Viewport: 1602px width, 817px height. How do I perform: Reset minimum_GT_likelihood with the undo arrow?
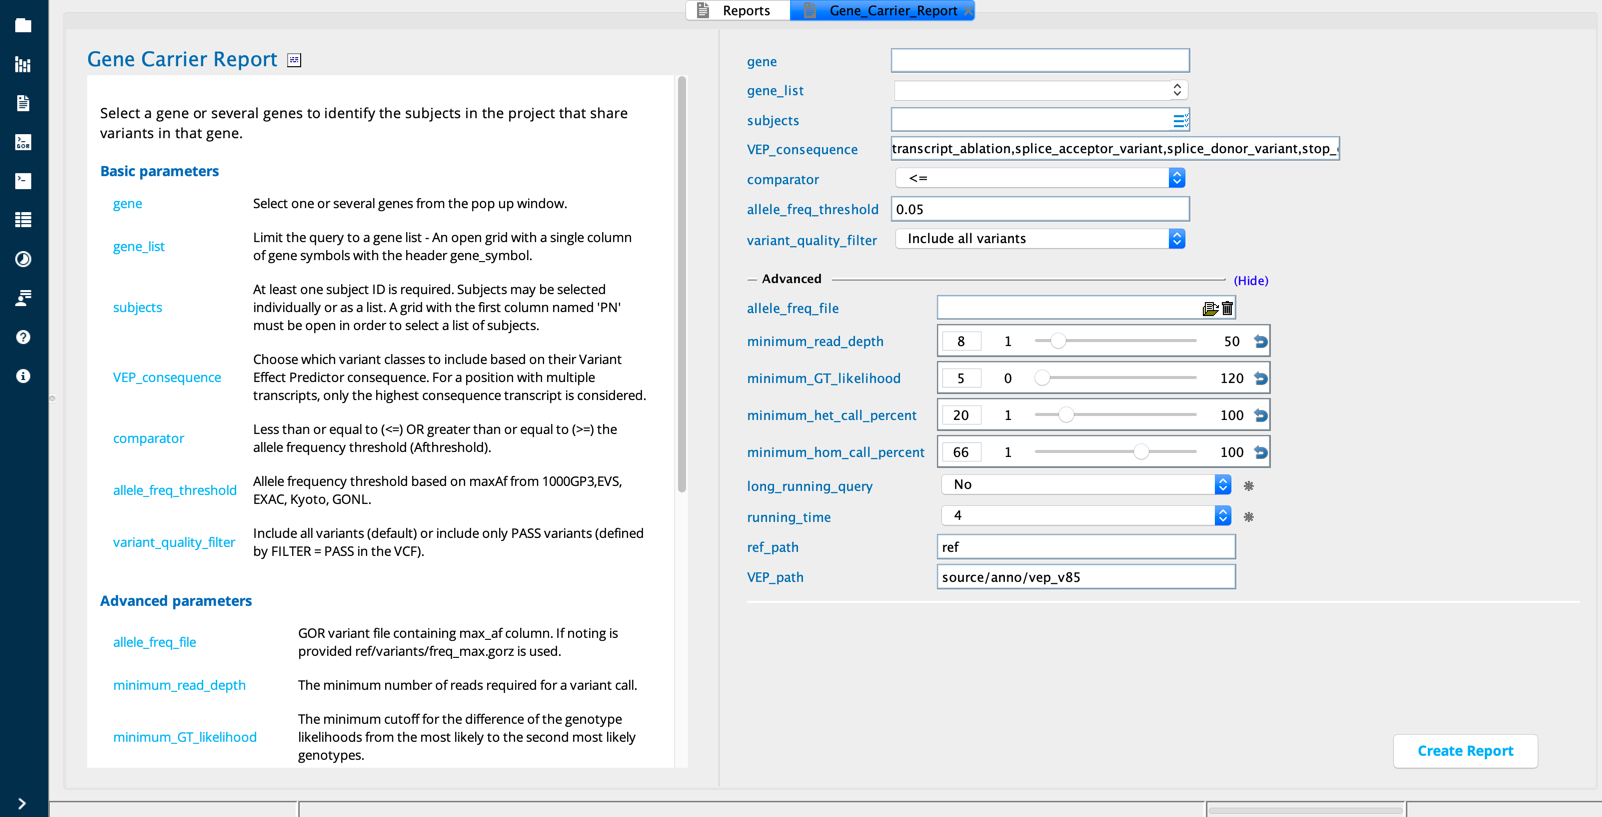pyautogui.click(x=1261, y=379)
